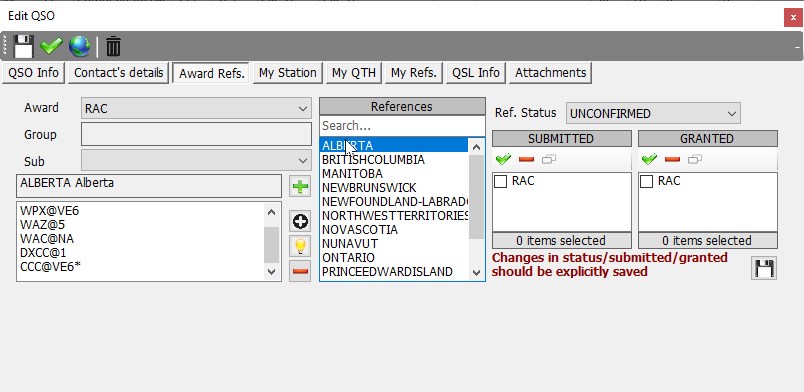The height and width of the screenshot is (392, 804).
Task: Click references list scrollbar down arrow
Action: click(x=476, y=273)
